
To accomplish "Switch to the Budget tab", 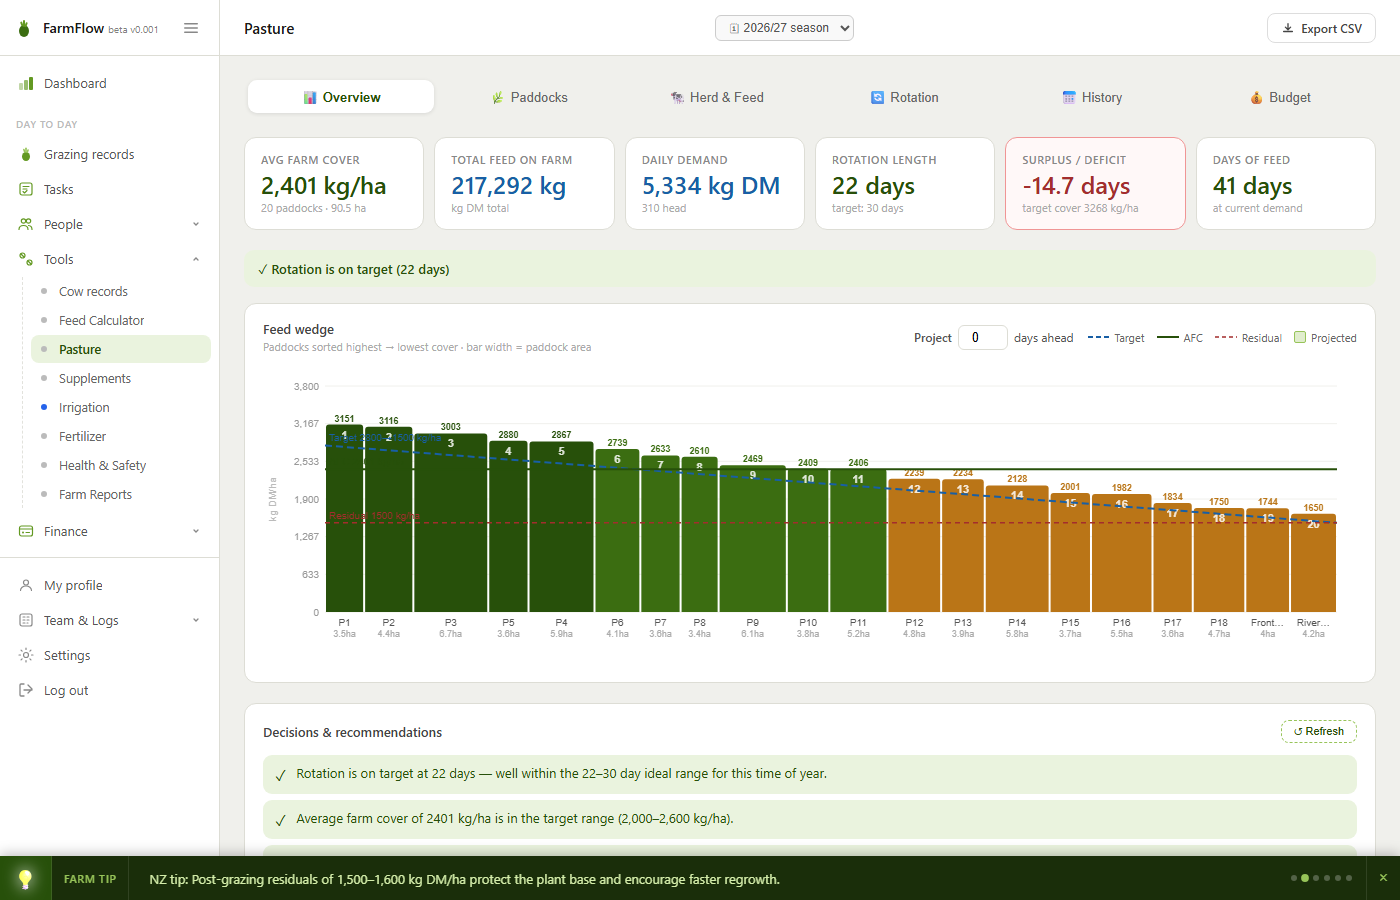I will point(1280,97).
